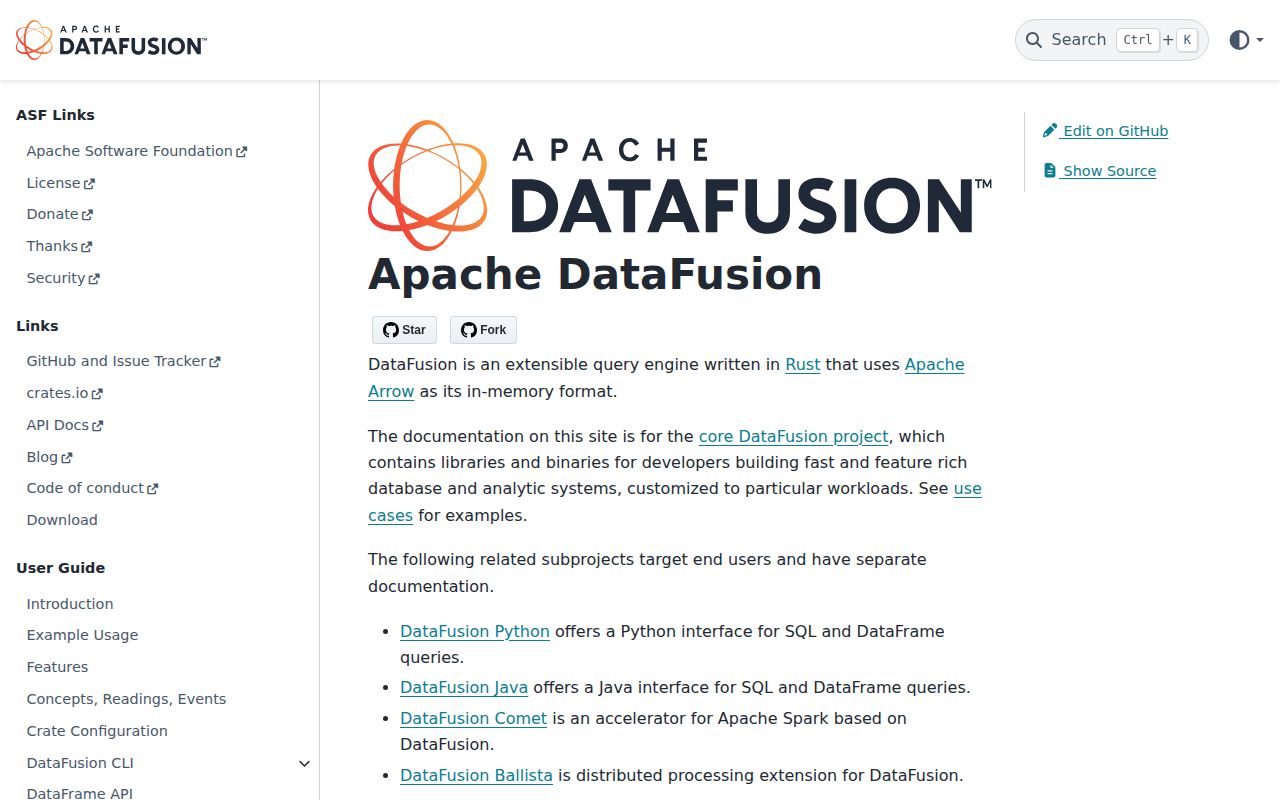The height and width of the screenshot is (800, 1280).
Task: Open Download sidebar link
Action: point(62,520)
